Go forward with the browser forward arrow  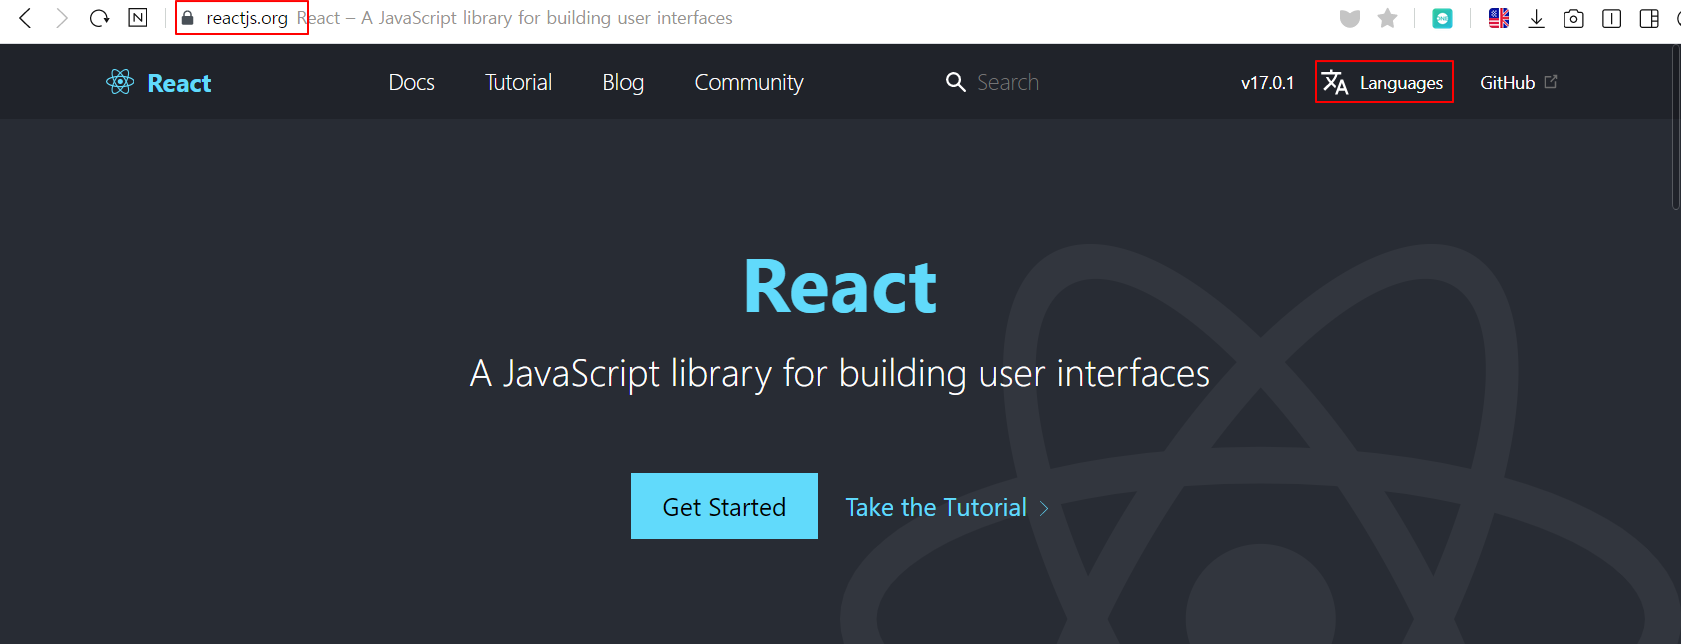pos(62,18)
